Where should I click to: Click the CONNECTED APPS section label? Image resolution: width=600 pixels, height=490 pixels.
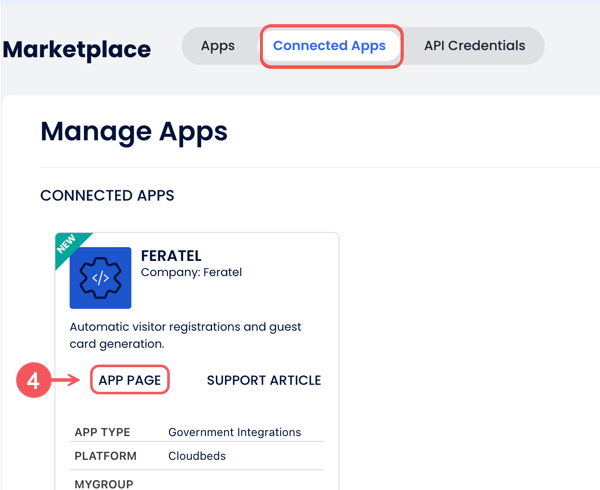tap(107, 195)
